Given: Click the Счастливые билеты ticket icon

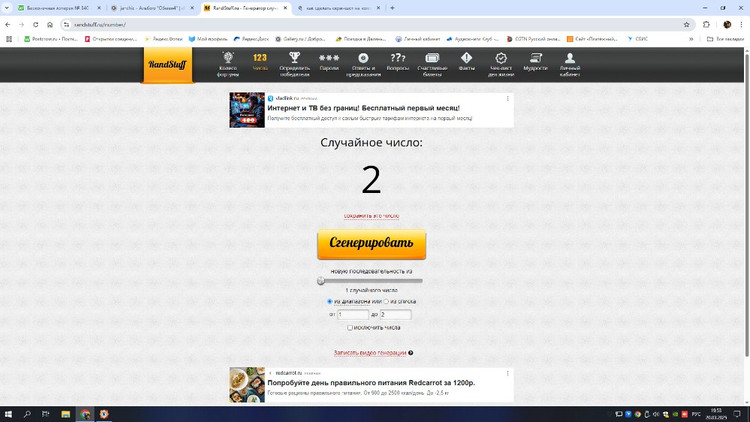Looking at the screenshot, I should click(433, 58).
